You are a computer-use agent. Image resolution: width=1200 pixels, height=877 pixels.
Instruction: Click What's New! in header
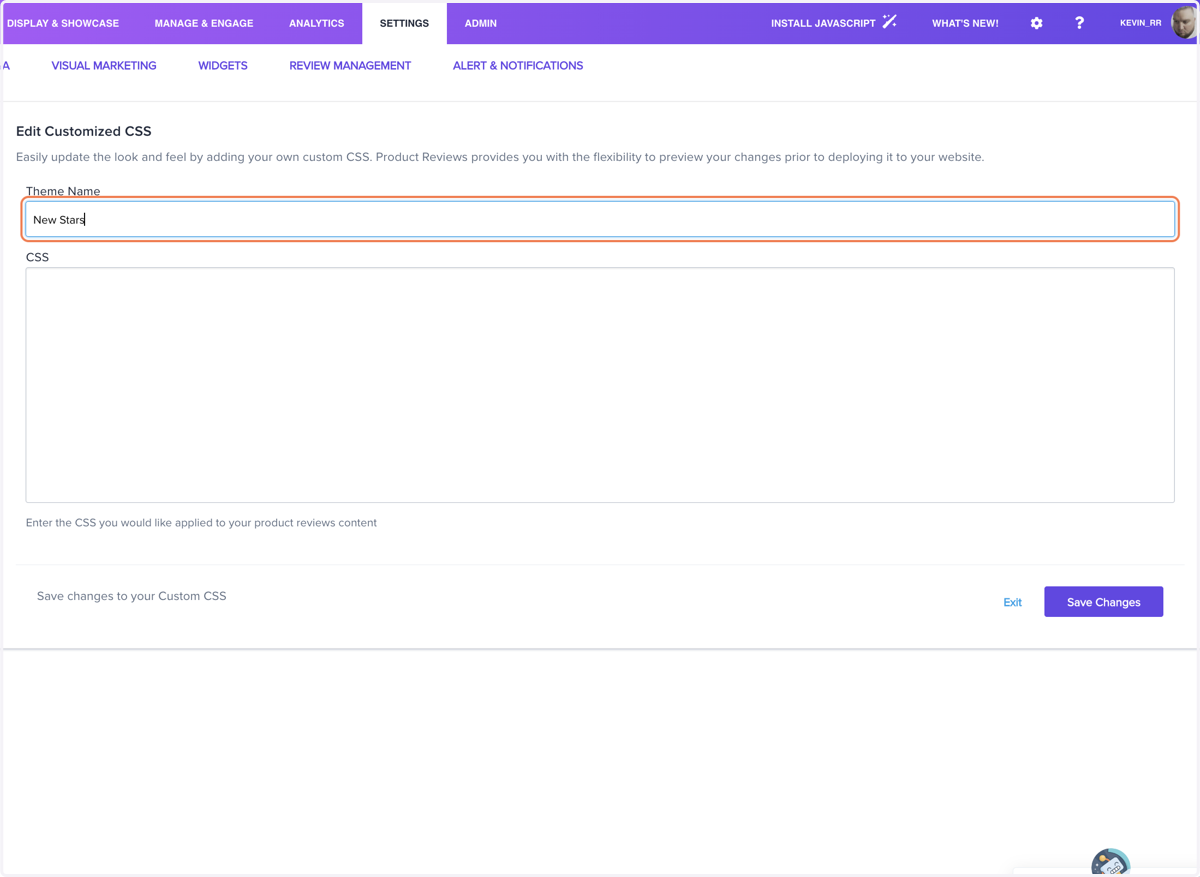tap(965, 23)
